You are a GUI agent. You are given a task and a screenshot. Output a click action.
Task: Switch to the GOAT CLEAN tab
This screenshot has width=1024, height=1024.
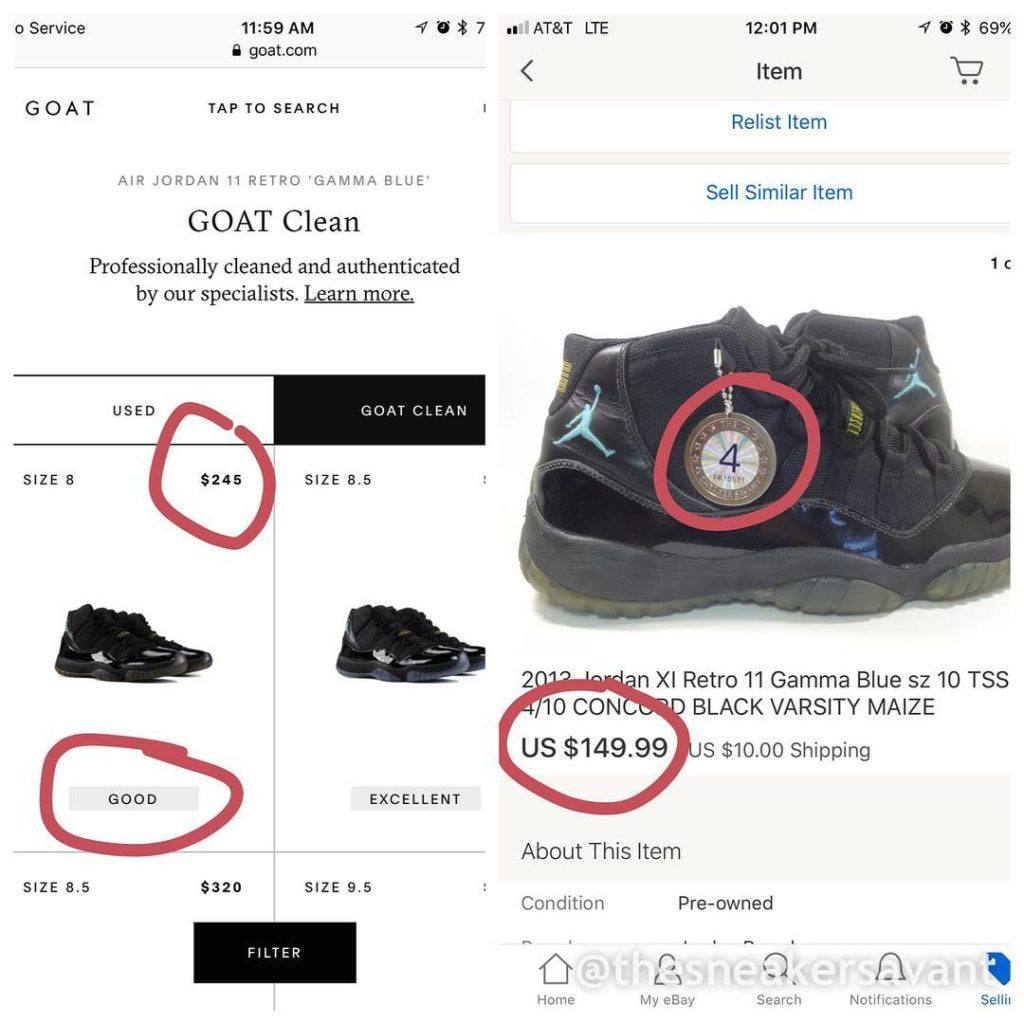click(379, 410)
